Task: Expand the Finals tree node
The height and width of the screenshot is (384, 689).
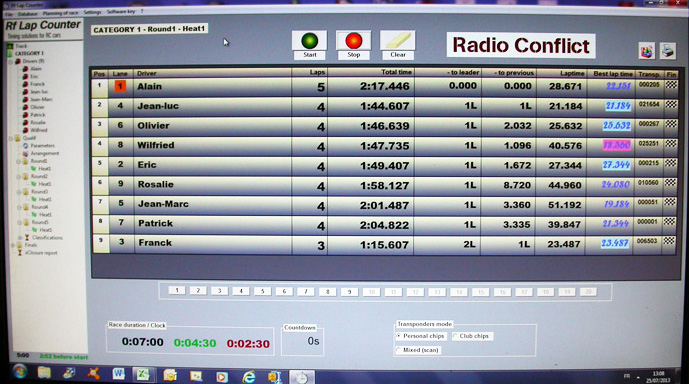Action: (x=12, y=245)
